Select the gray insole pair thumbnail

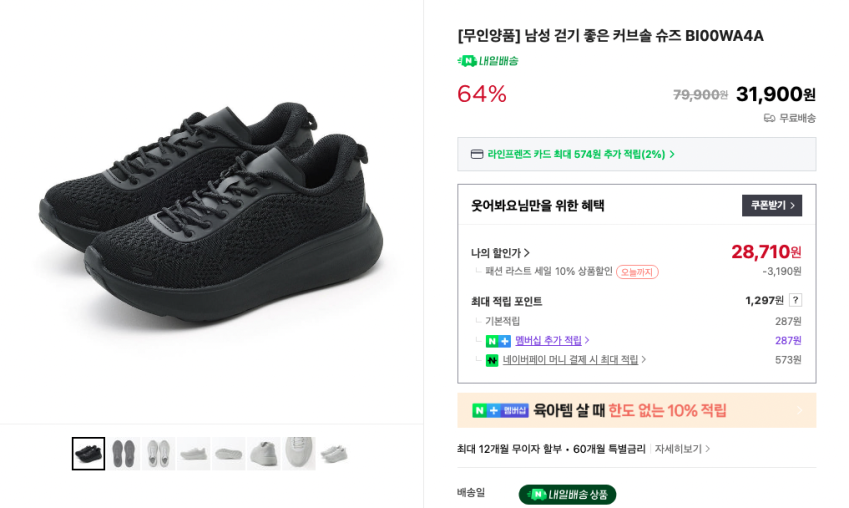coord(124,453)
